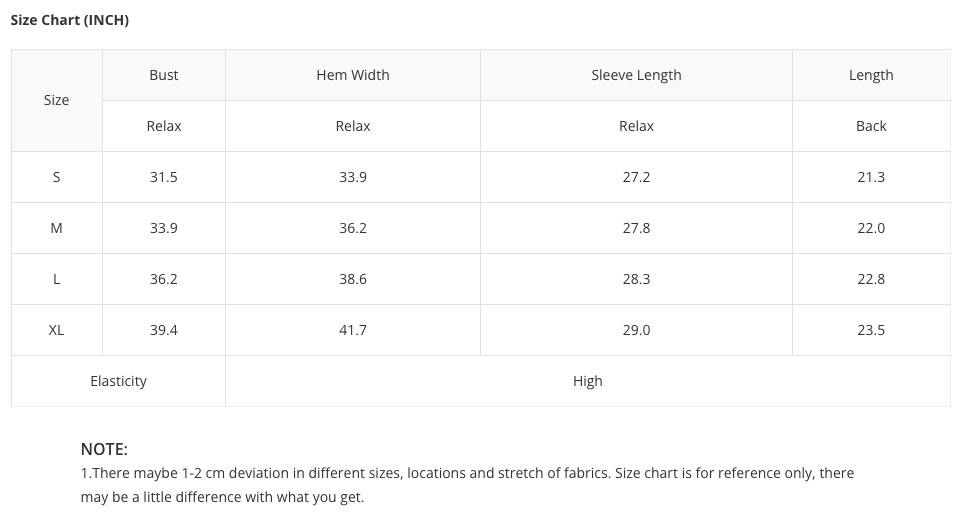Image resolution: width=972 pixels, height=520 pixels.
Task: Select the S size row label
Action: [57, 177]
